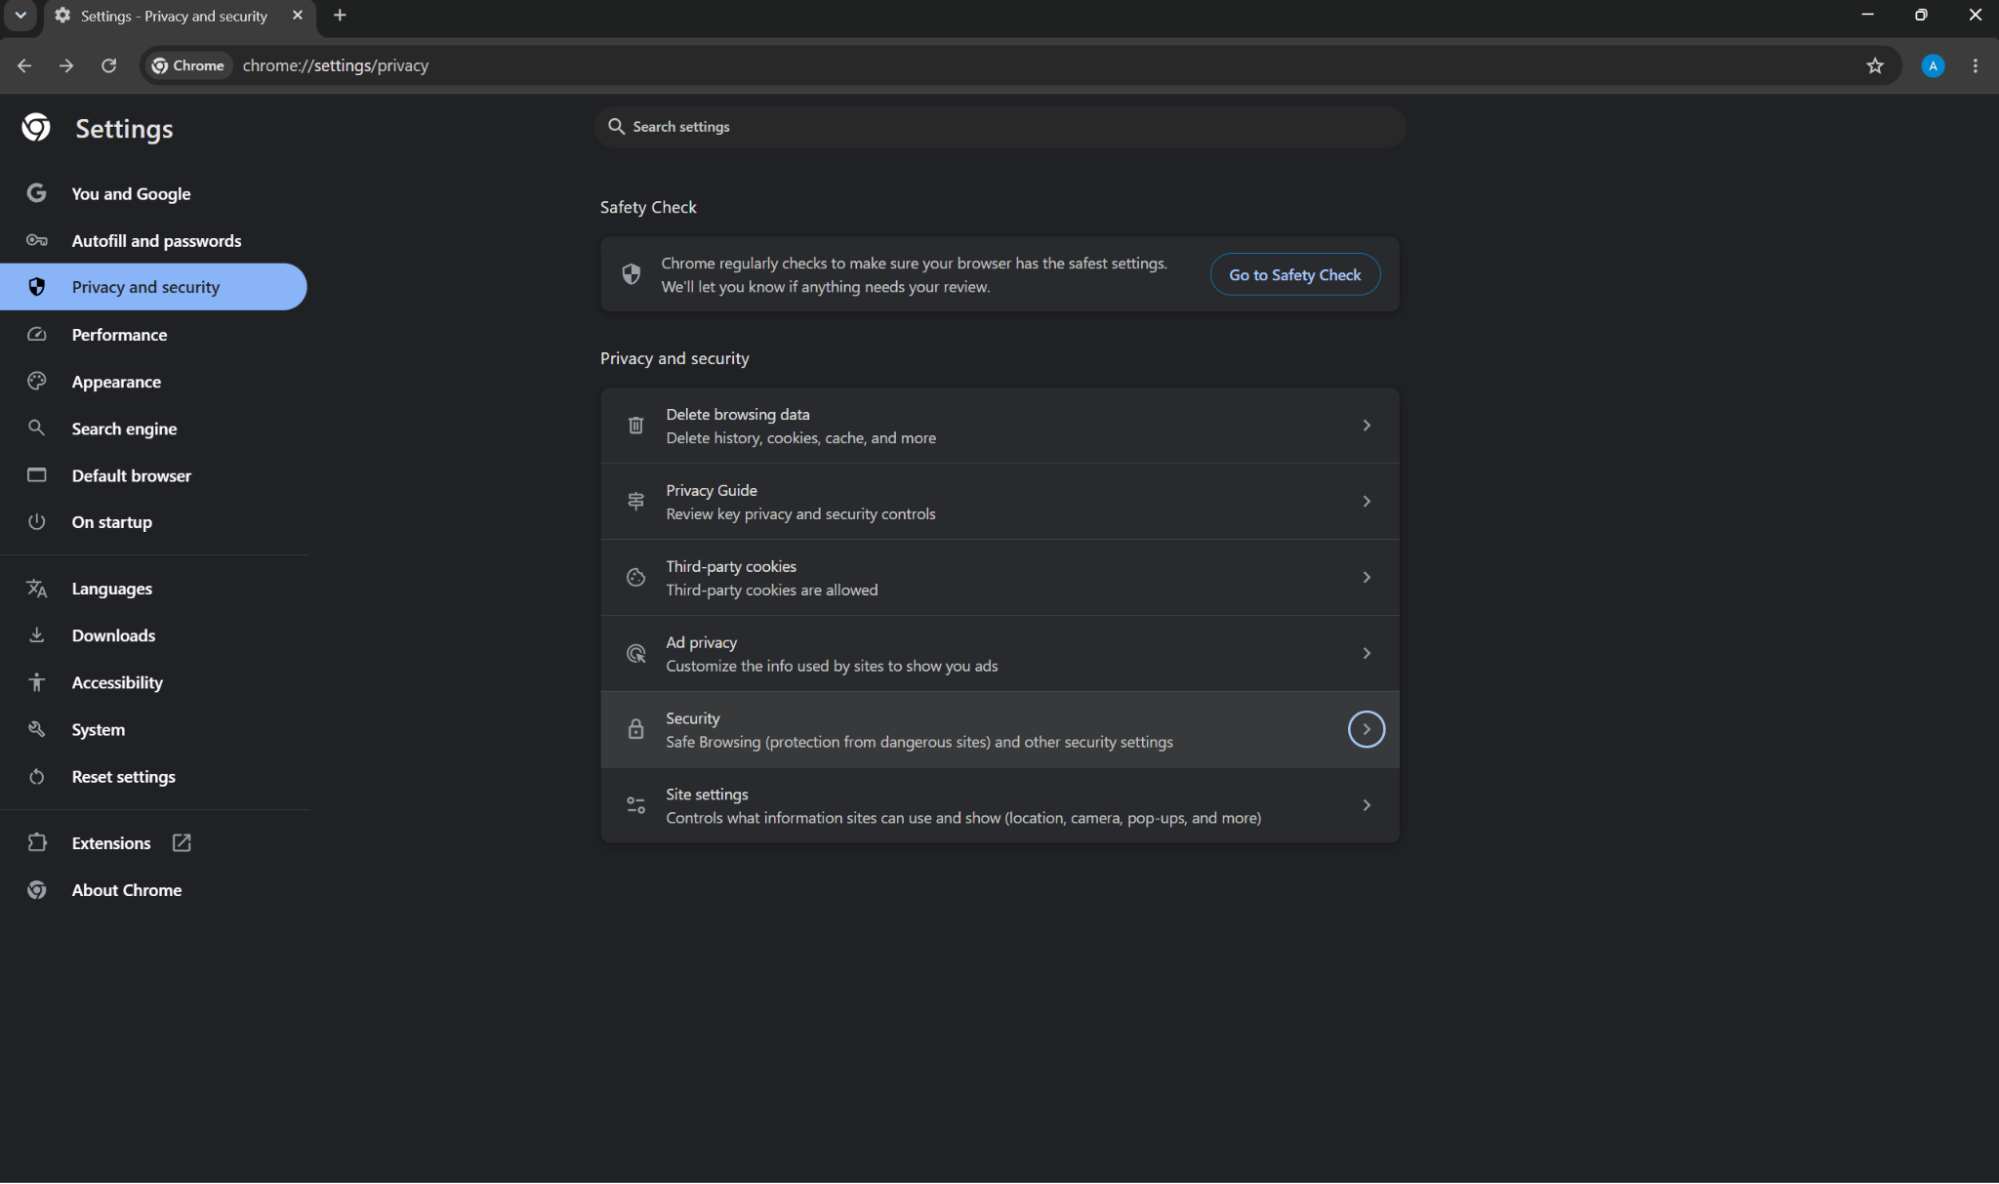1999x1184 pixels.
Task: Open Chrome's three-dot menu
Action: 1974,65
